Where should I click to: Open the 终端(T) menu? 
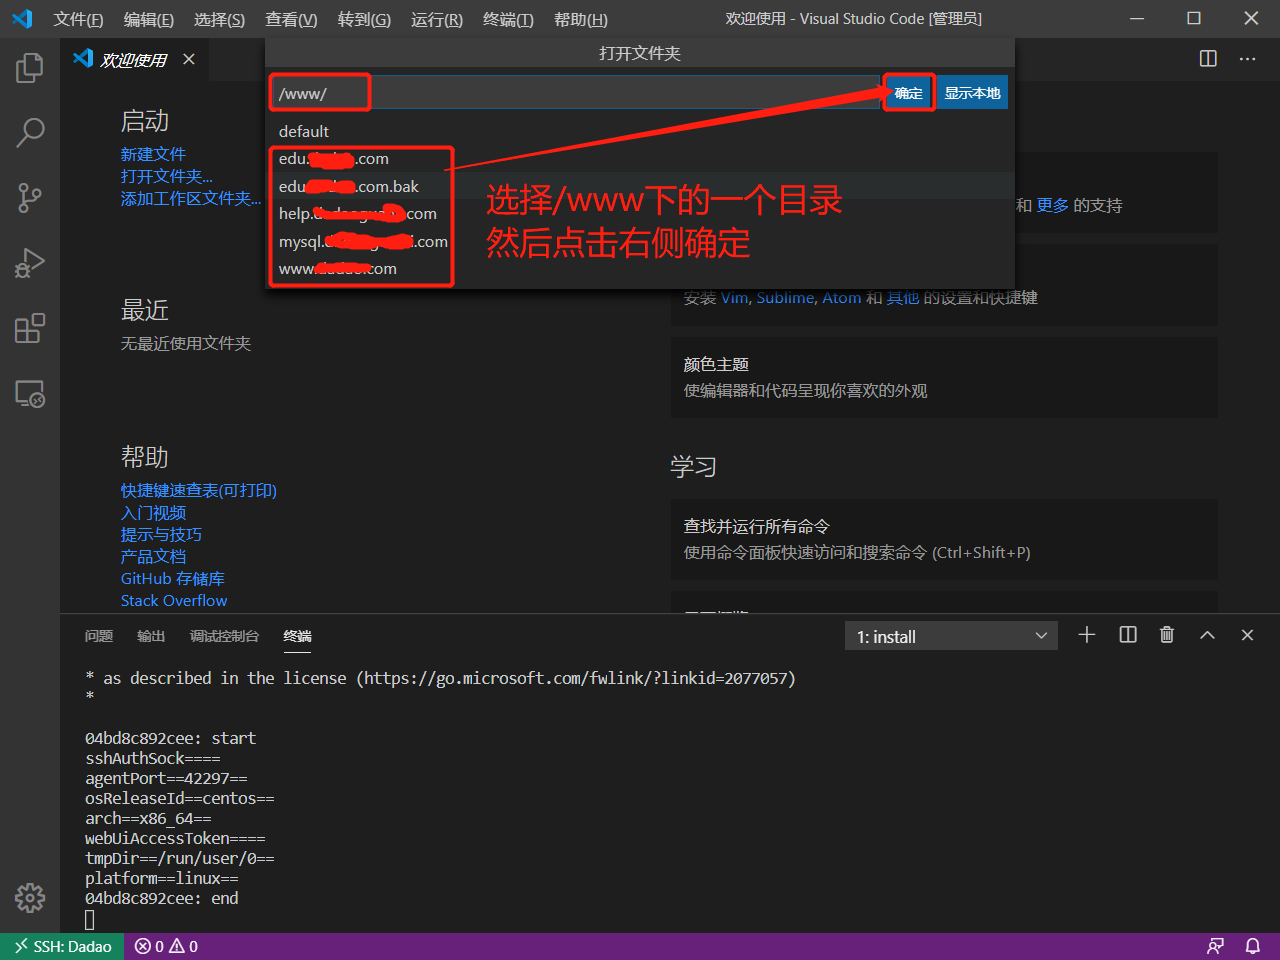(x=508, y=20)
